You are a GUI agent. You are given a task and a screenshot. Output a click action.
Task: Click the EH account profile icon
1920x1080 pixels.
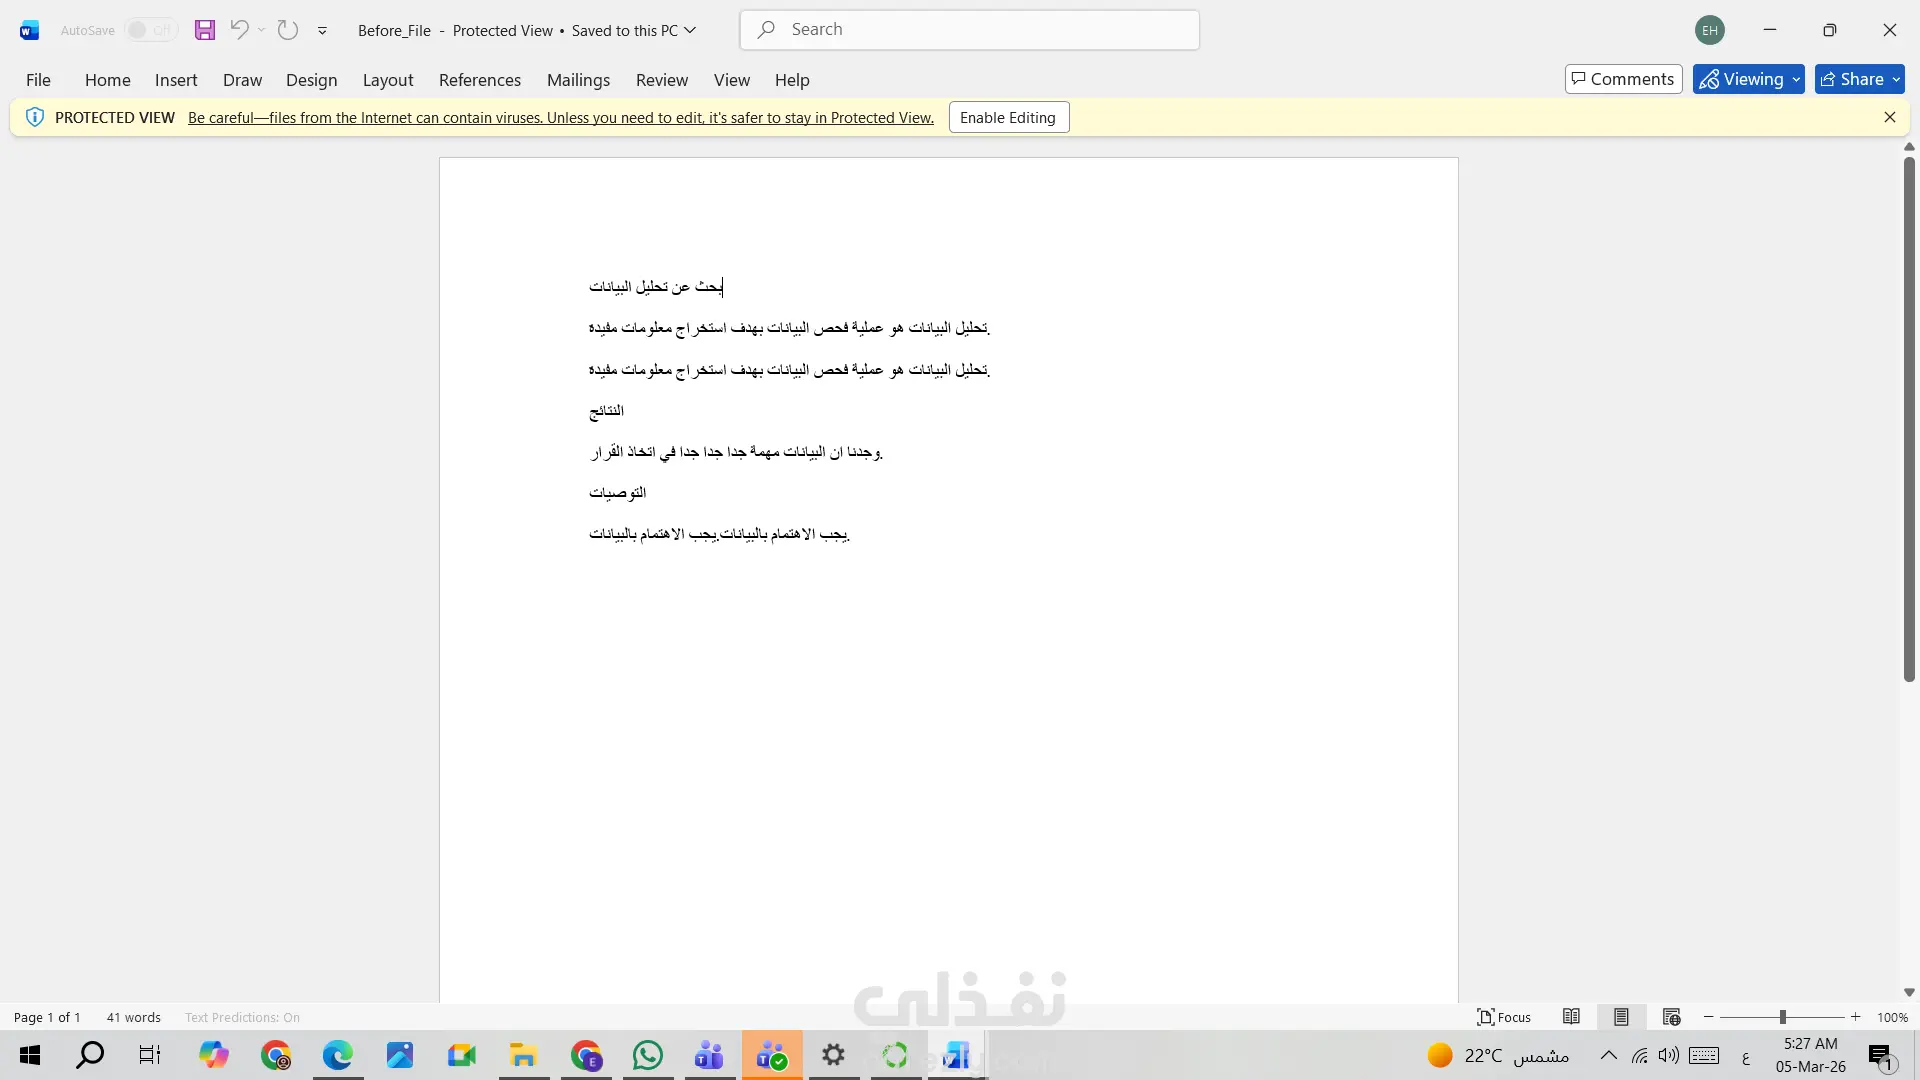pyautogui.click(x=1710, y=30)
